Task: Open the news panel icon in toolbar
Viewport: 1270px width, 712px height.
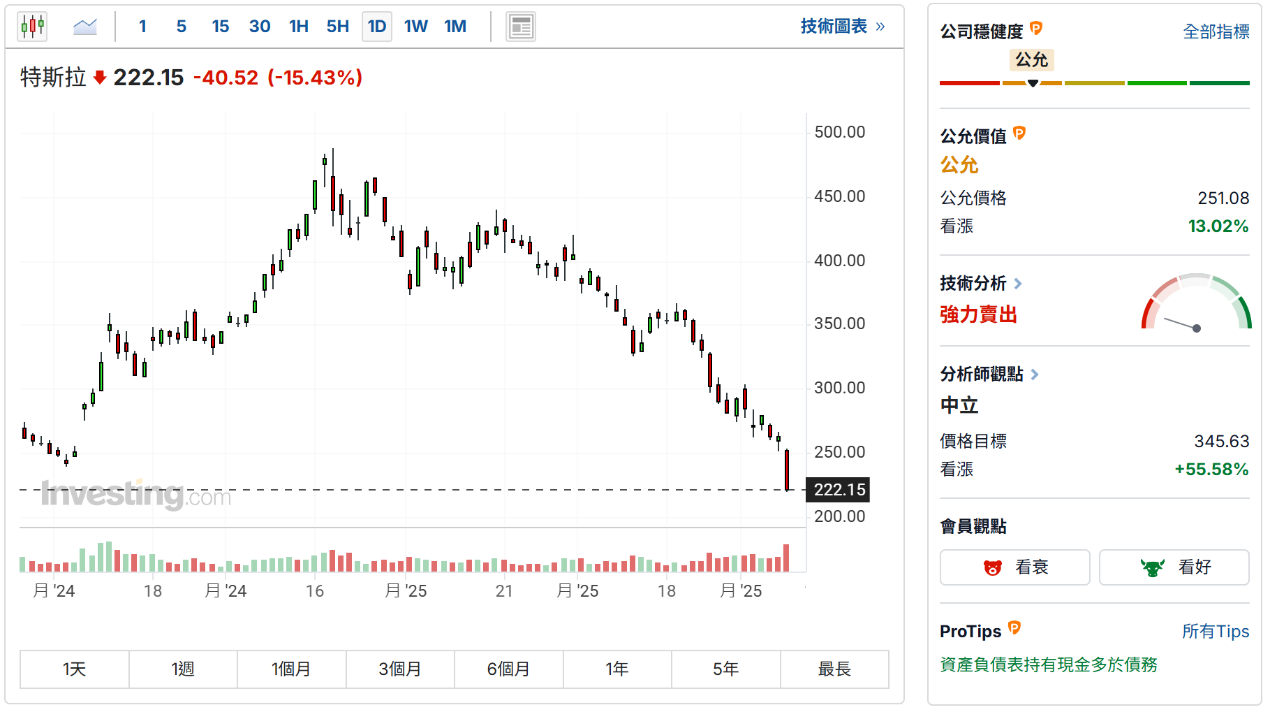Action: click(520, 26)
